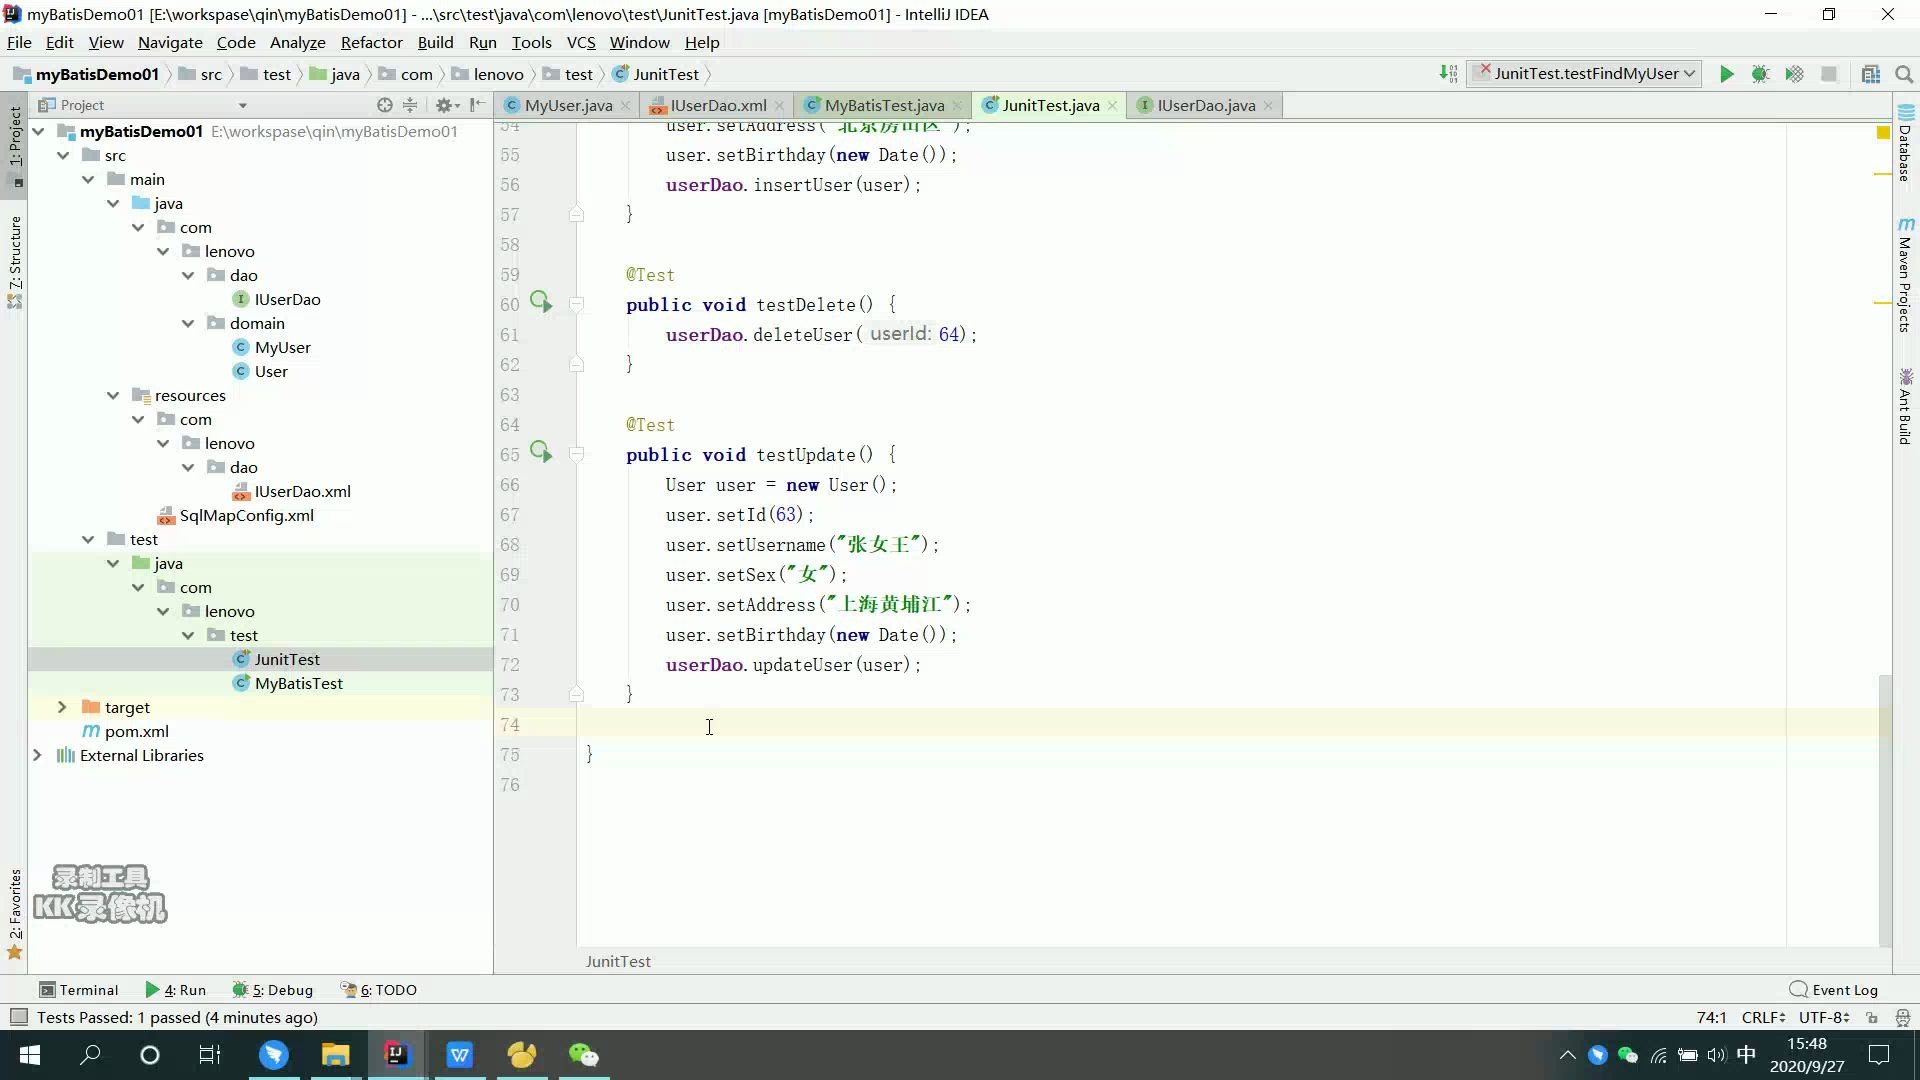Image resolution: width=1920 pixels, height=1080 pixels.
Task: Switch to IUserDao.java tab
Action: pos(1206,105)
